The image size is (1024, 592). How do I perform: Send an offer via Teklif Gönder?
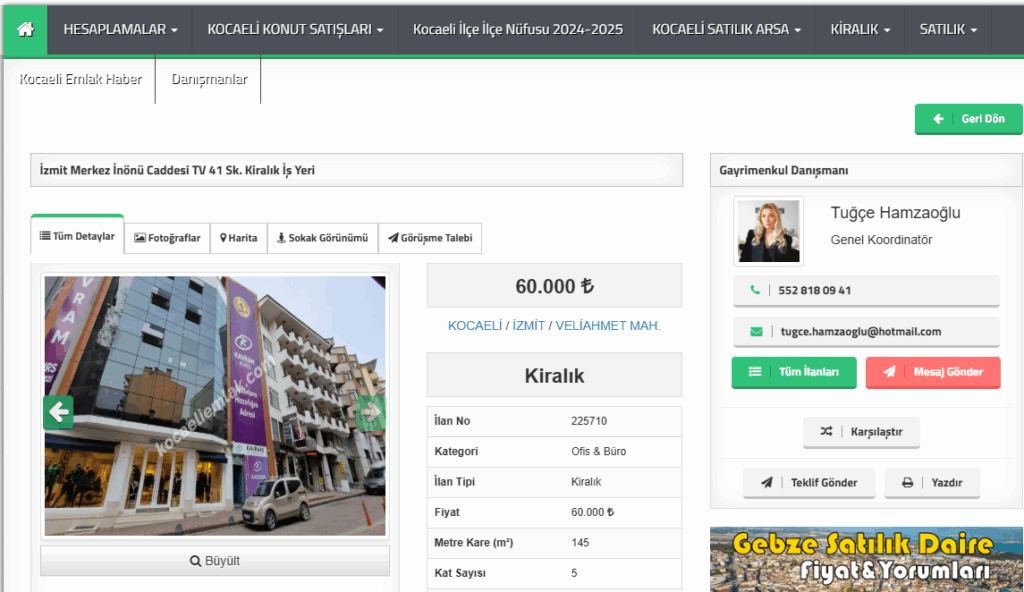(809, 483)
